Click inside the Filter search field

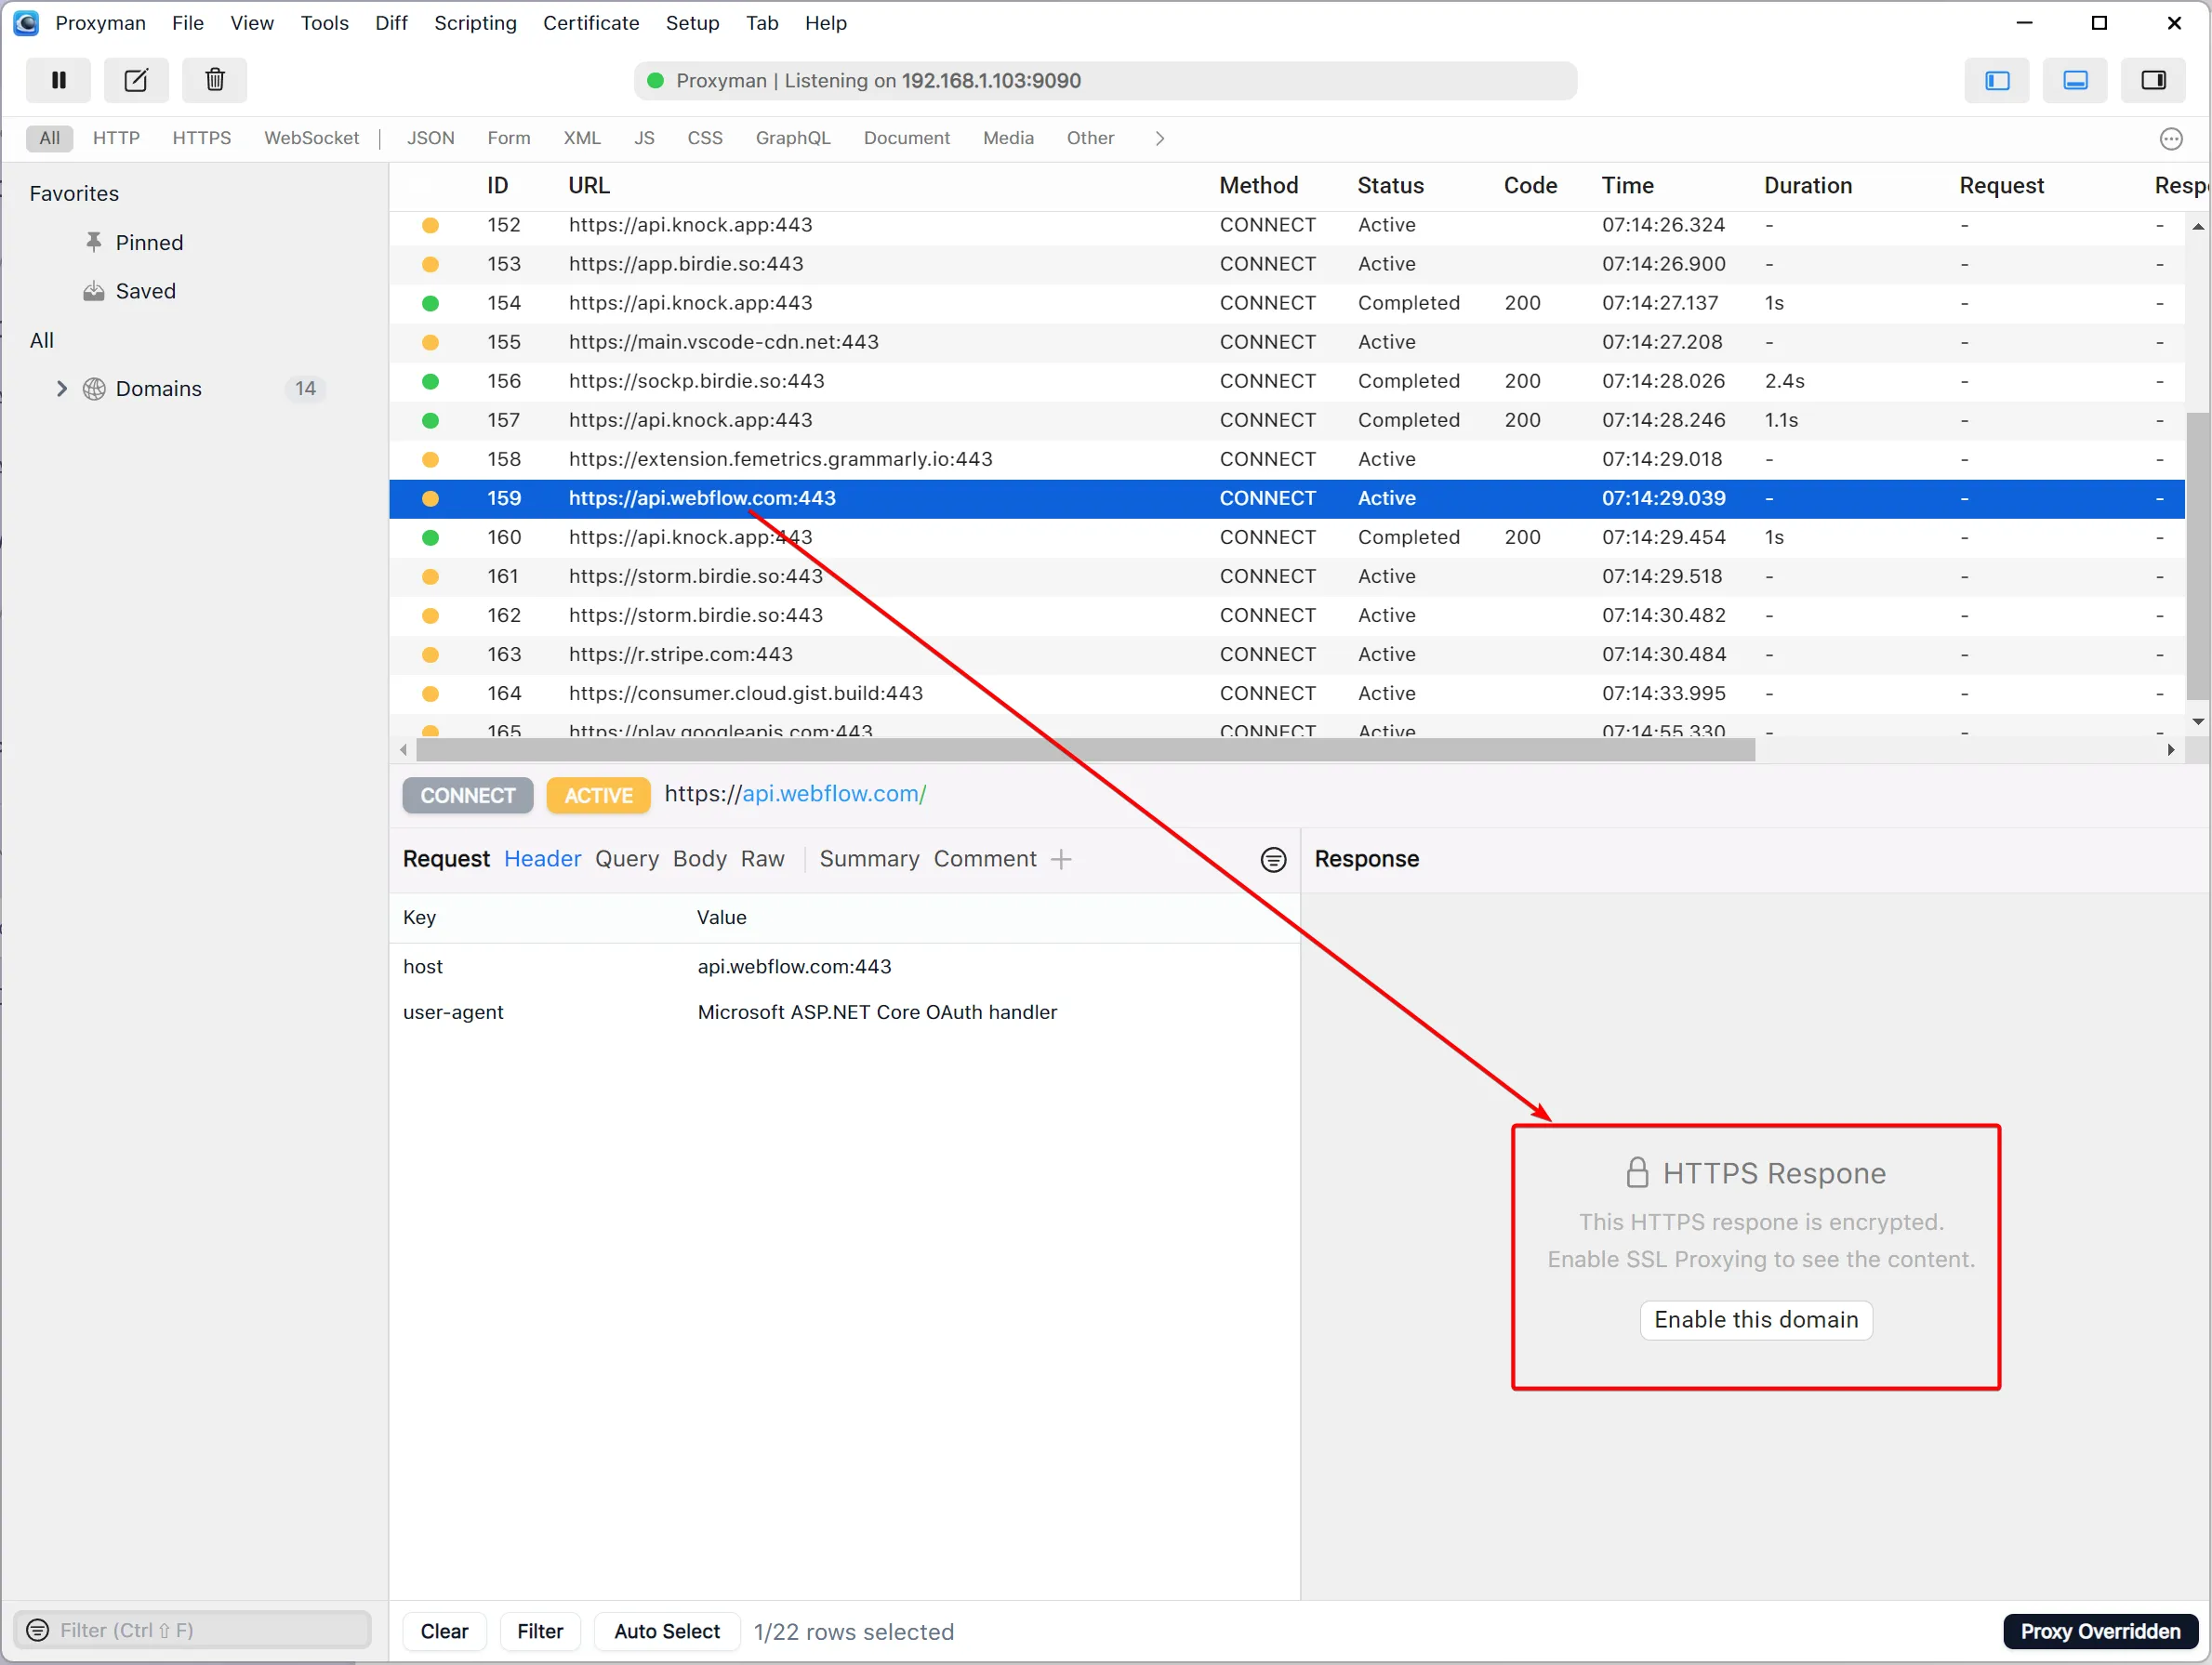[190, 1630]
